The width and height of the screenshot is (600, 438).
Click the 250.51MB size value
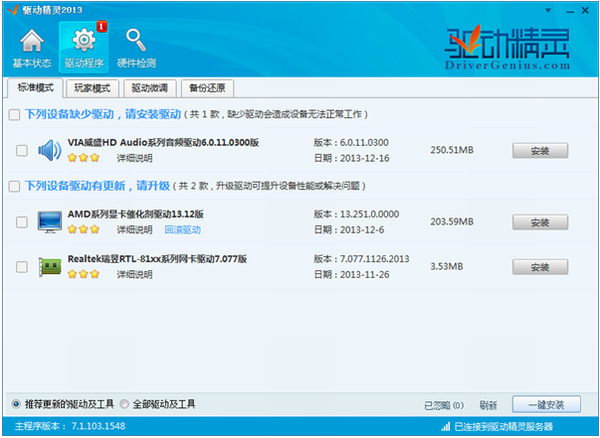[452, 150]
